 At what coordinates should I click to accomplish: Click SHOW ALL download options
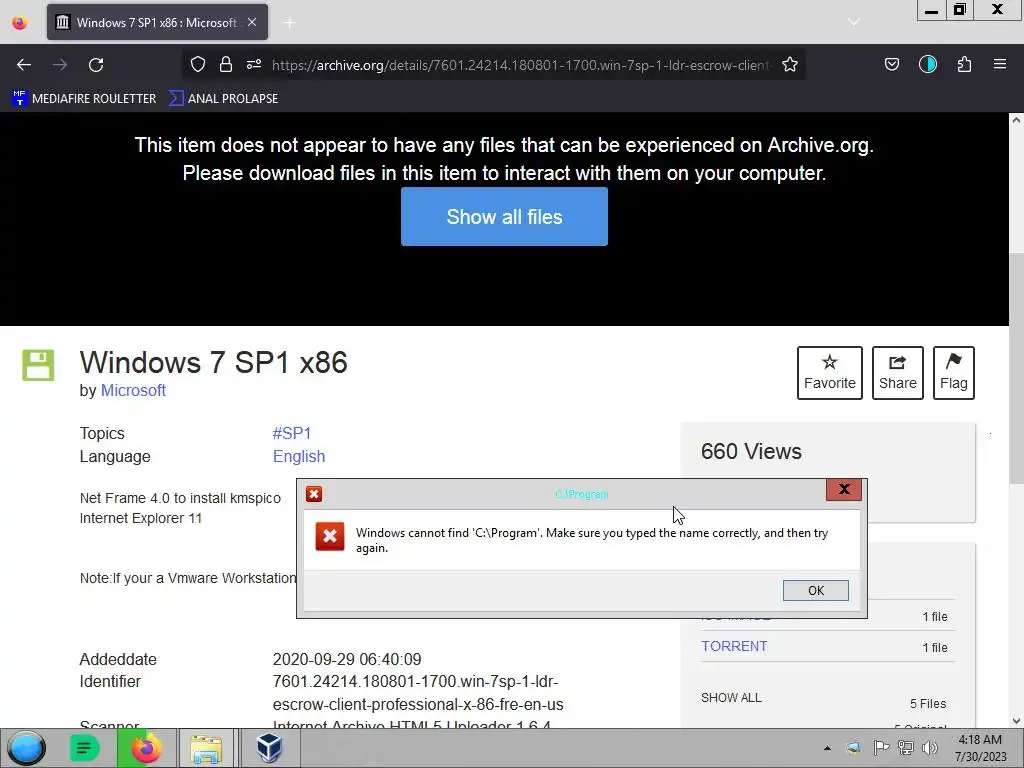tap(731, 698)
